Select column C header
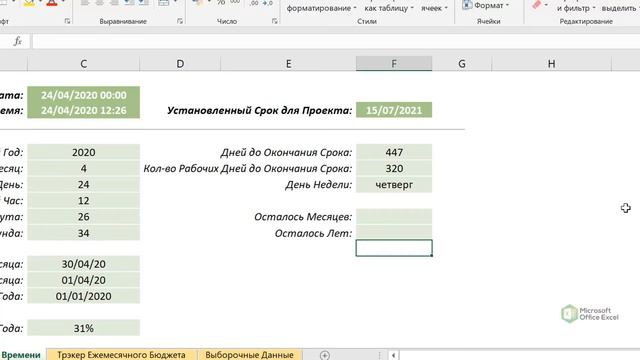The height and width of the screenshot is (360, 640). (x=84, y=64)
